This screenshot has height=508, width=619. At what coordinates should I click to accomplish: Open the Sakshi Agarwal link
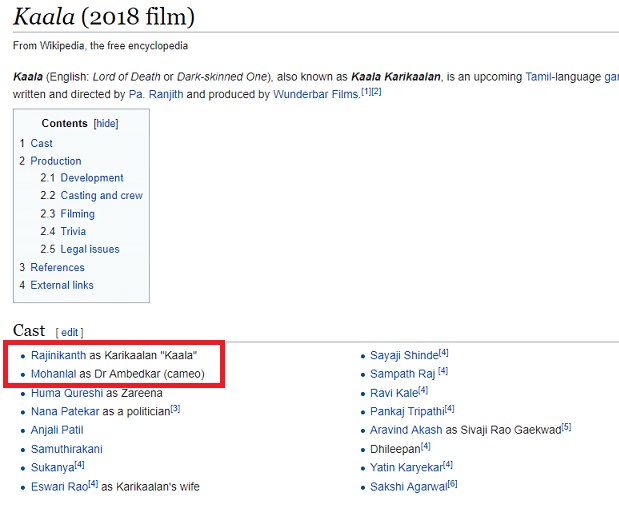[x=409, y=487]
